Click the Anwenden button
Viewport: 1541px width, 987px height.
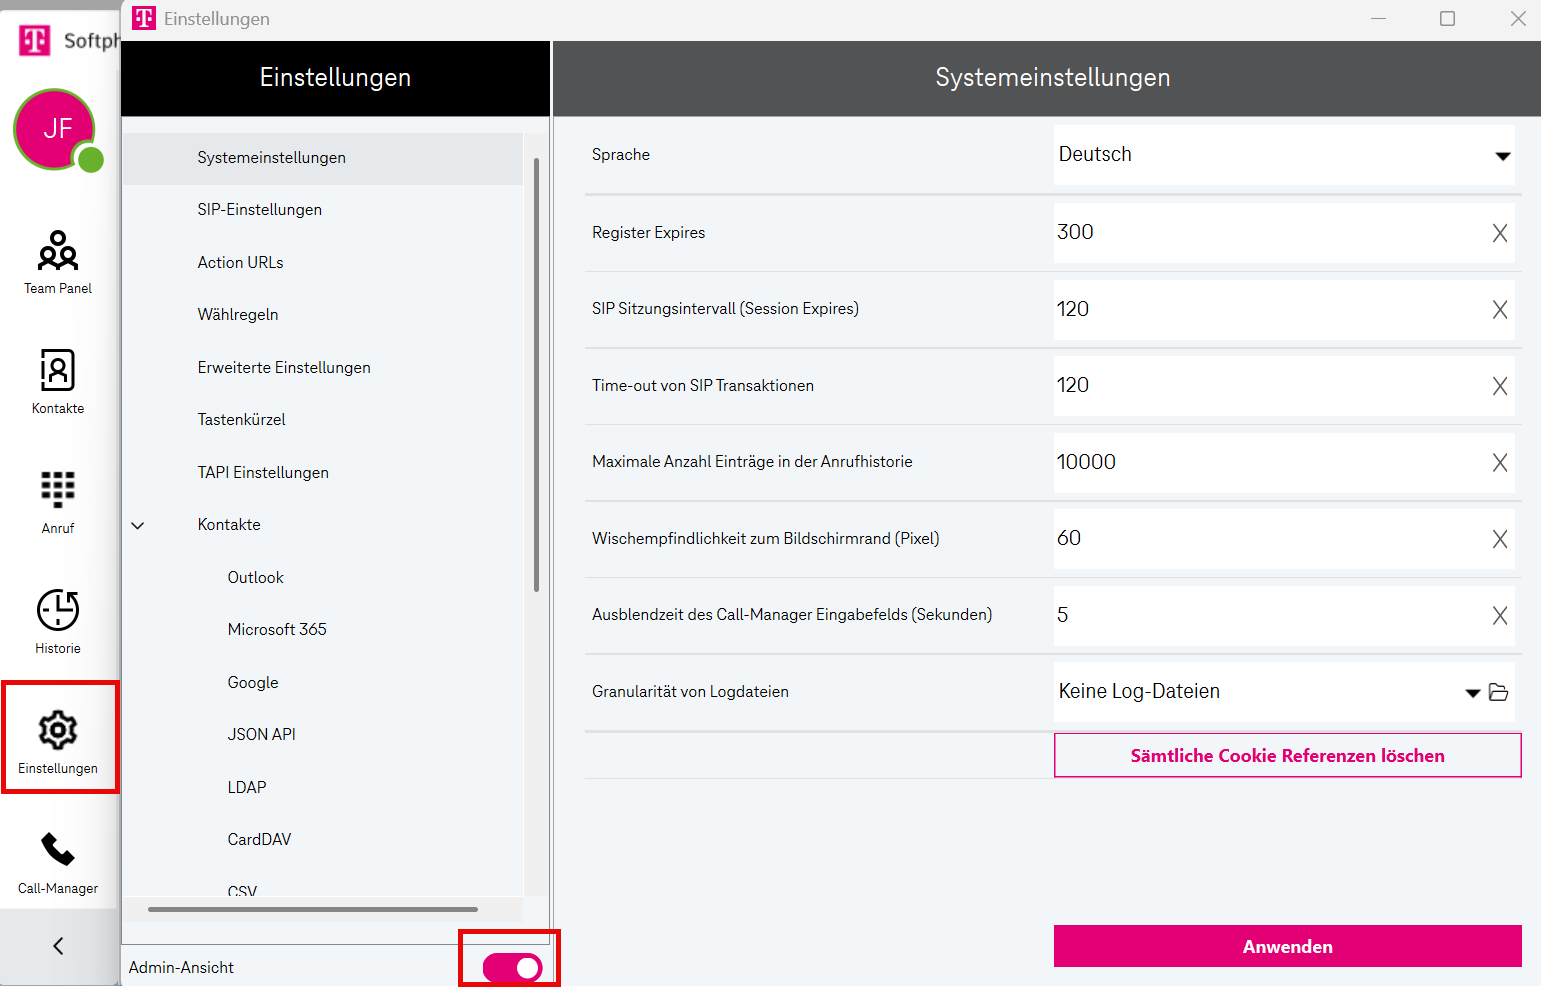(x=1287, y=946)
